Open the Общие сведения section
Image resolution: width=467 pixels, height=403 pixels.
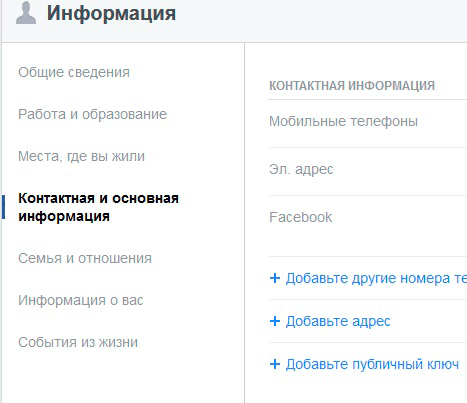74,72
